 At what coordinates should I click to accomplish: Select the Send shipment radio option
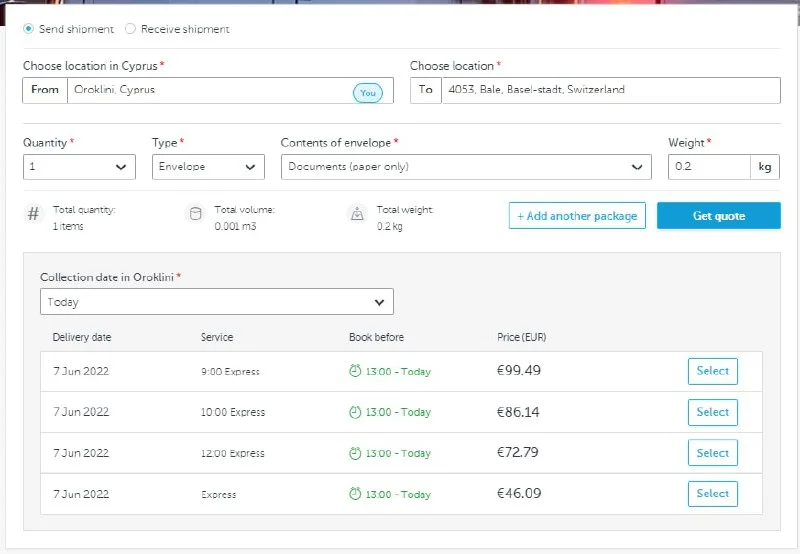click(29, 29)
